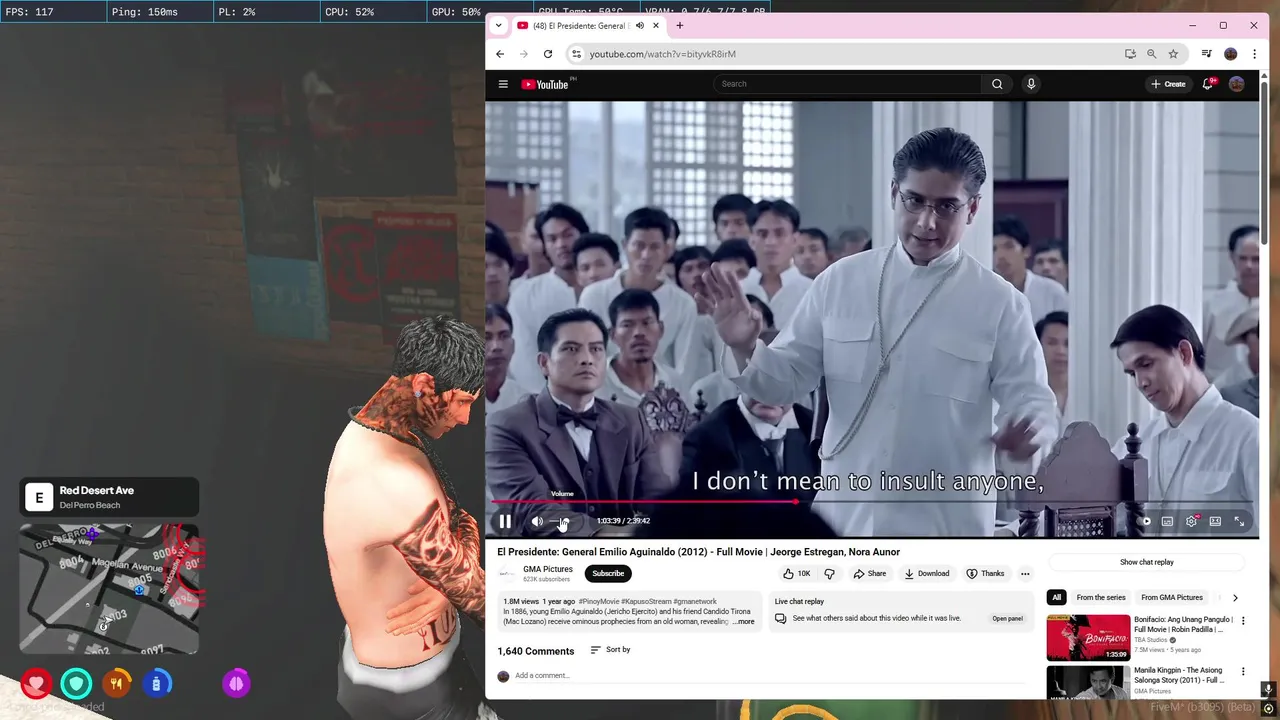
Task: Mute tab via speaker icon on tab
Action: point(639,25)
